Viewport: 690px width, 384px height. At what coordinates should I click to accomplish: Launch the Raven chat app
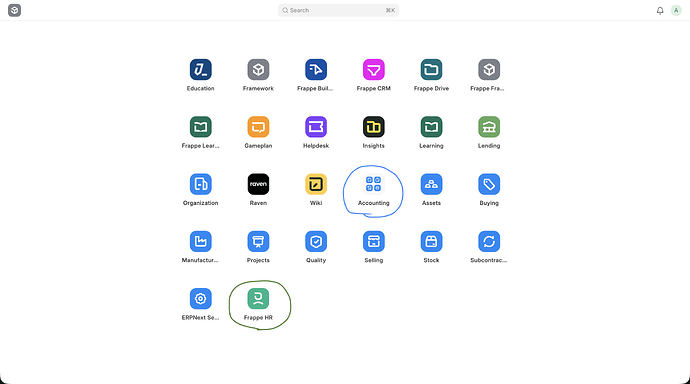258,184
